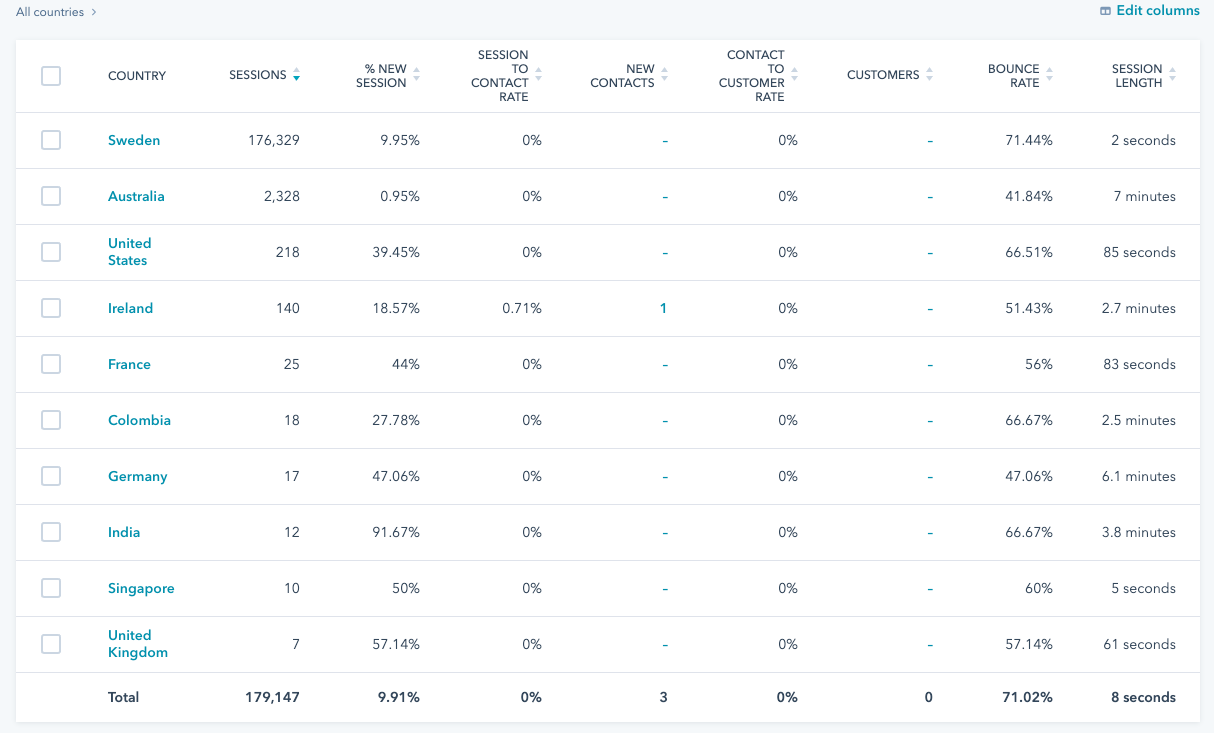Sort the % New Session column
This screenshot has width=1214, height=733.
pyautogui.click(x=415, y=74)
